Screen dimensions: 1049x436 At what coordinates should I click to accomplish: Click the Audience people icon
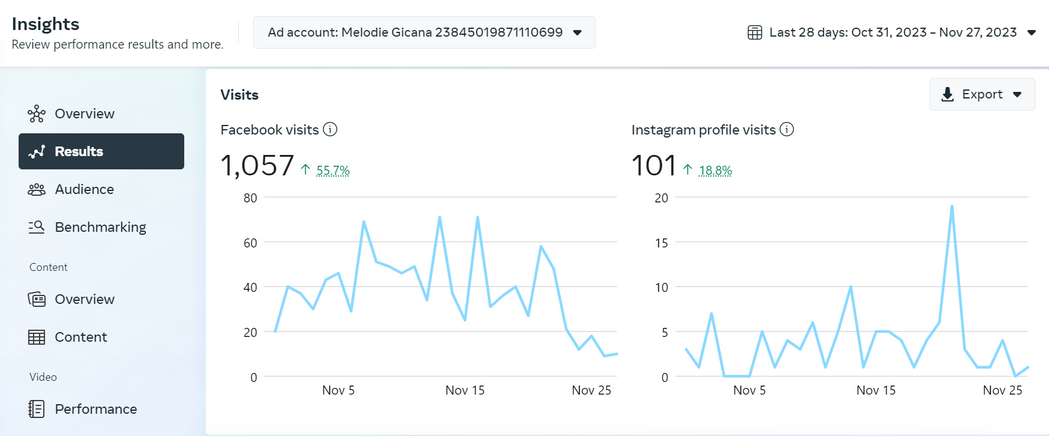point(36,189)
